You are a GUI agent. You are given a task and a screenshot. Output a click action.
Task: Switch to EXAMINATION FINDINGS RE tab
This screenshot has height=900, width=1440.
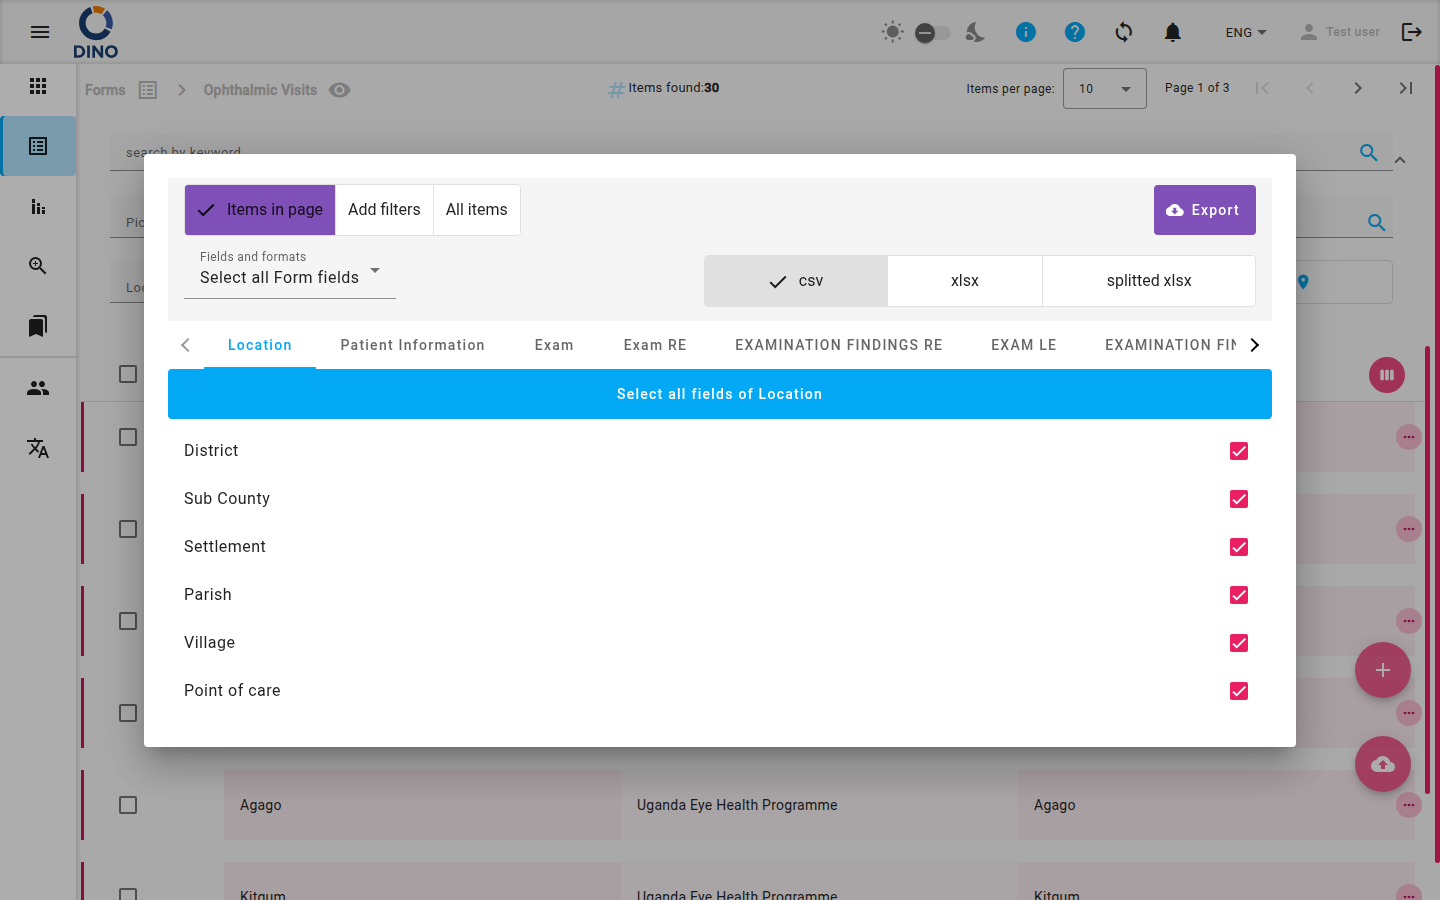[x=839, y=345]
